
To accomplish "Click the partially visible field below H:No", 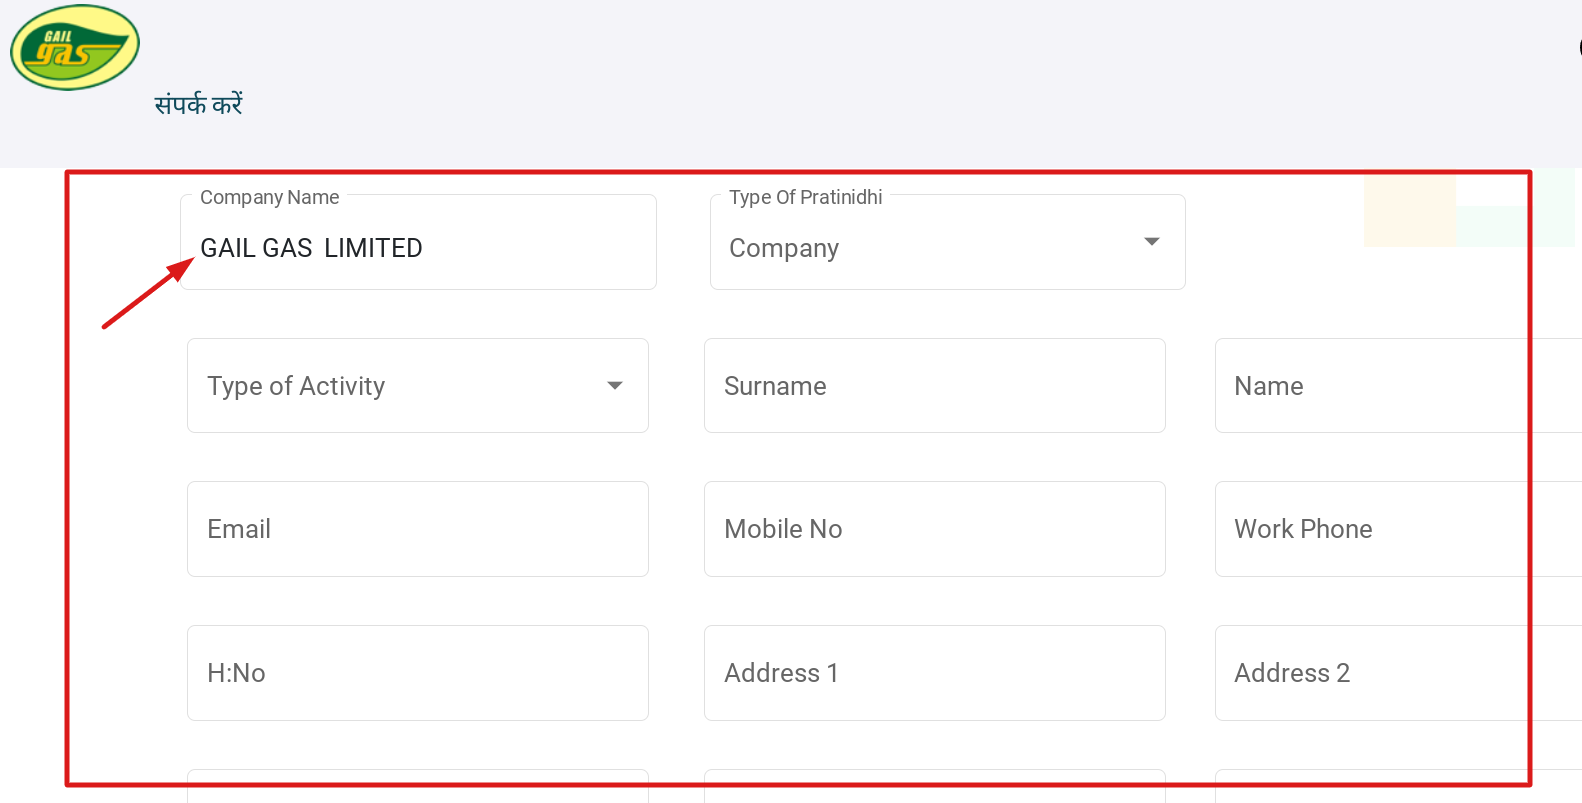I will click(x=417, y=787).
